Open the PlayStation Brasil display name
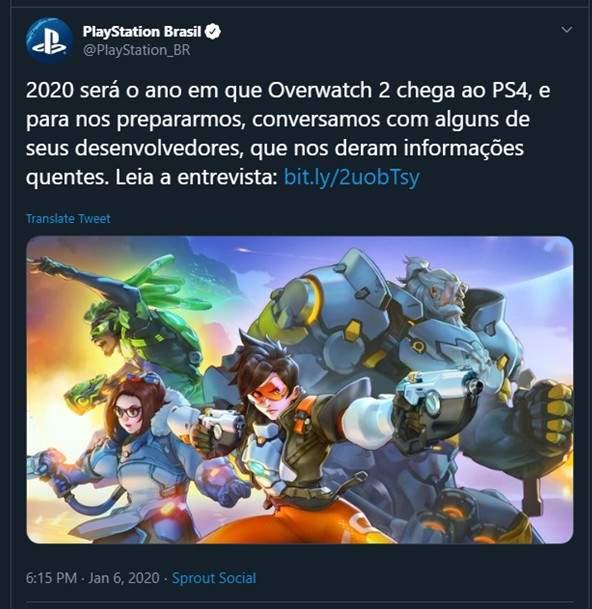The width and height of the screenshot is (592, 609). click(142, 31)
